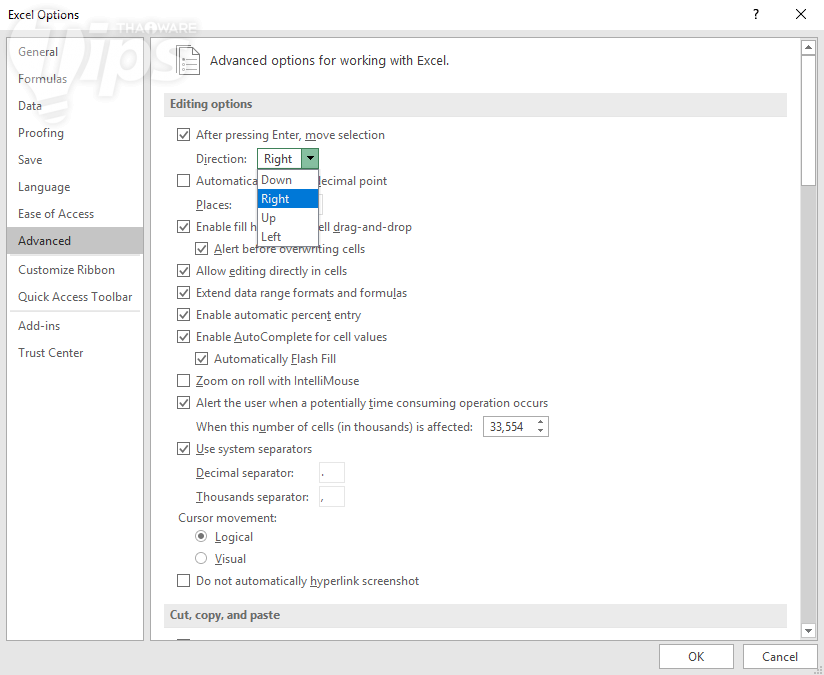824x675 pixels.
Task: Toggle Alert before overwriting cells
Action: coord(201,249)
